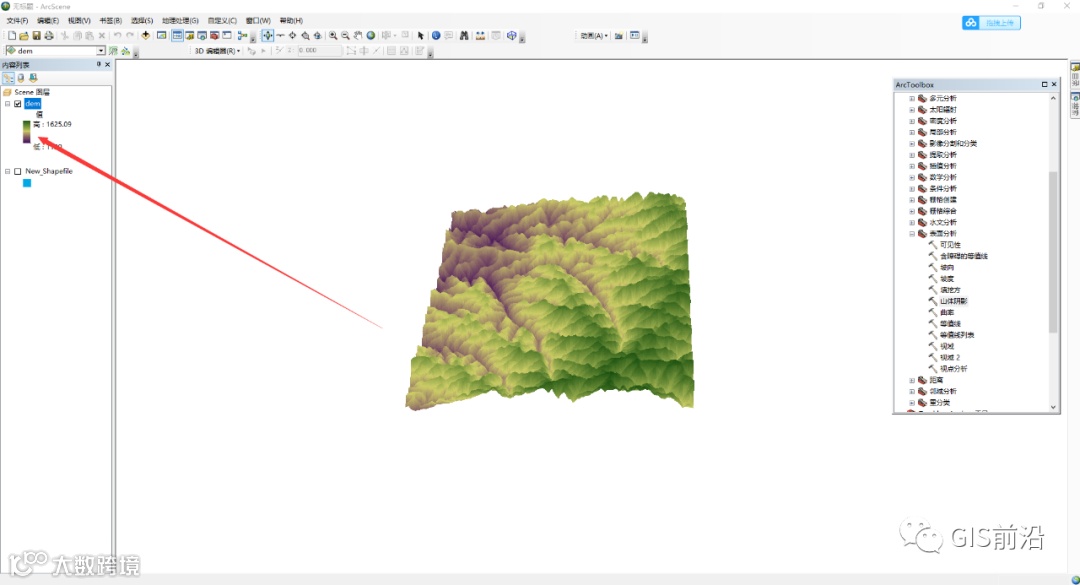Screen dimensions: 1080x585
Task: Open the dem layer dropdown in toolbar
Action: tap(101, 50)
